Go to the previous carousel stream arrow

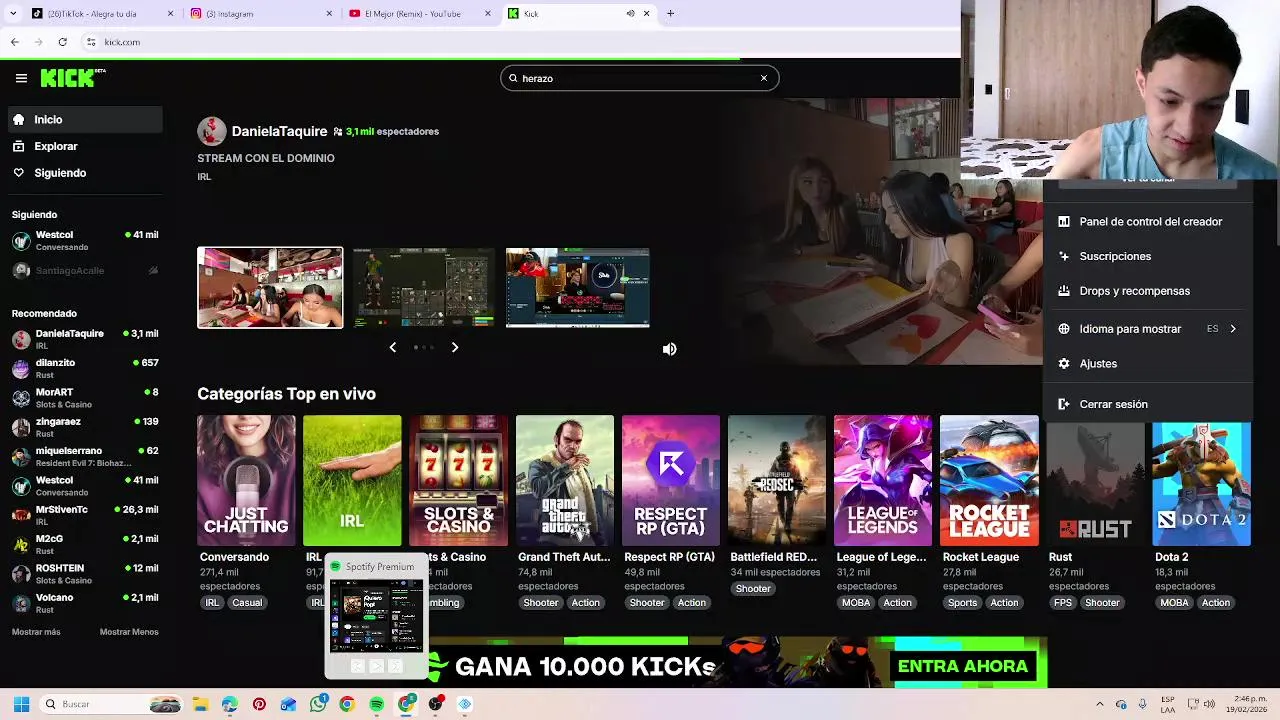pos(392,347)
